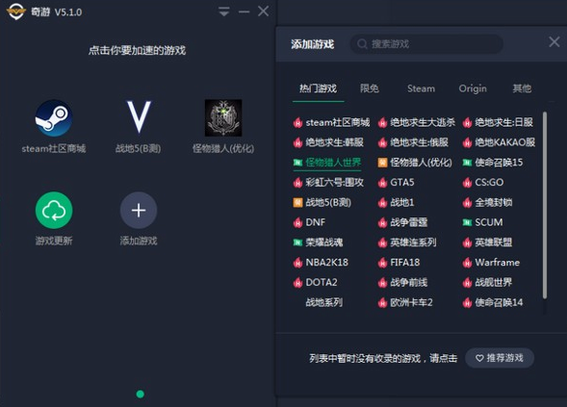Open the title bar dropdown menu icon
This screenshot has width=567, height=407.
point(224,12)
